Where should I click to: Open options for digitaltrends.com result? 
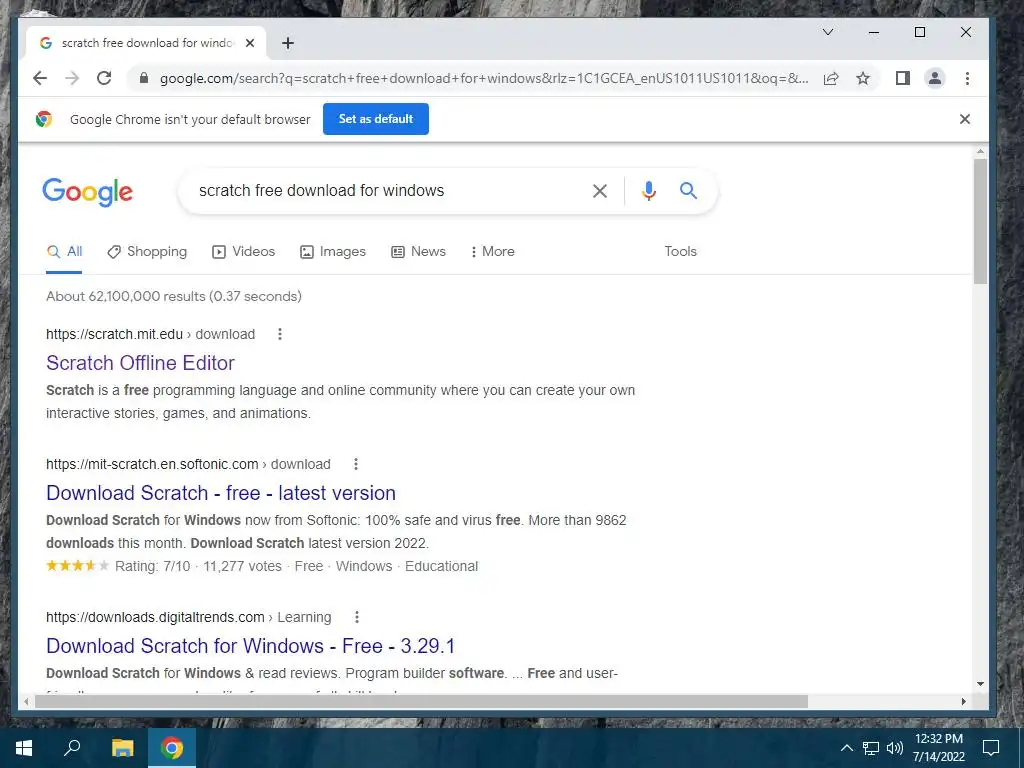point(357,617)
